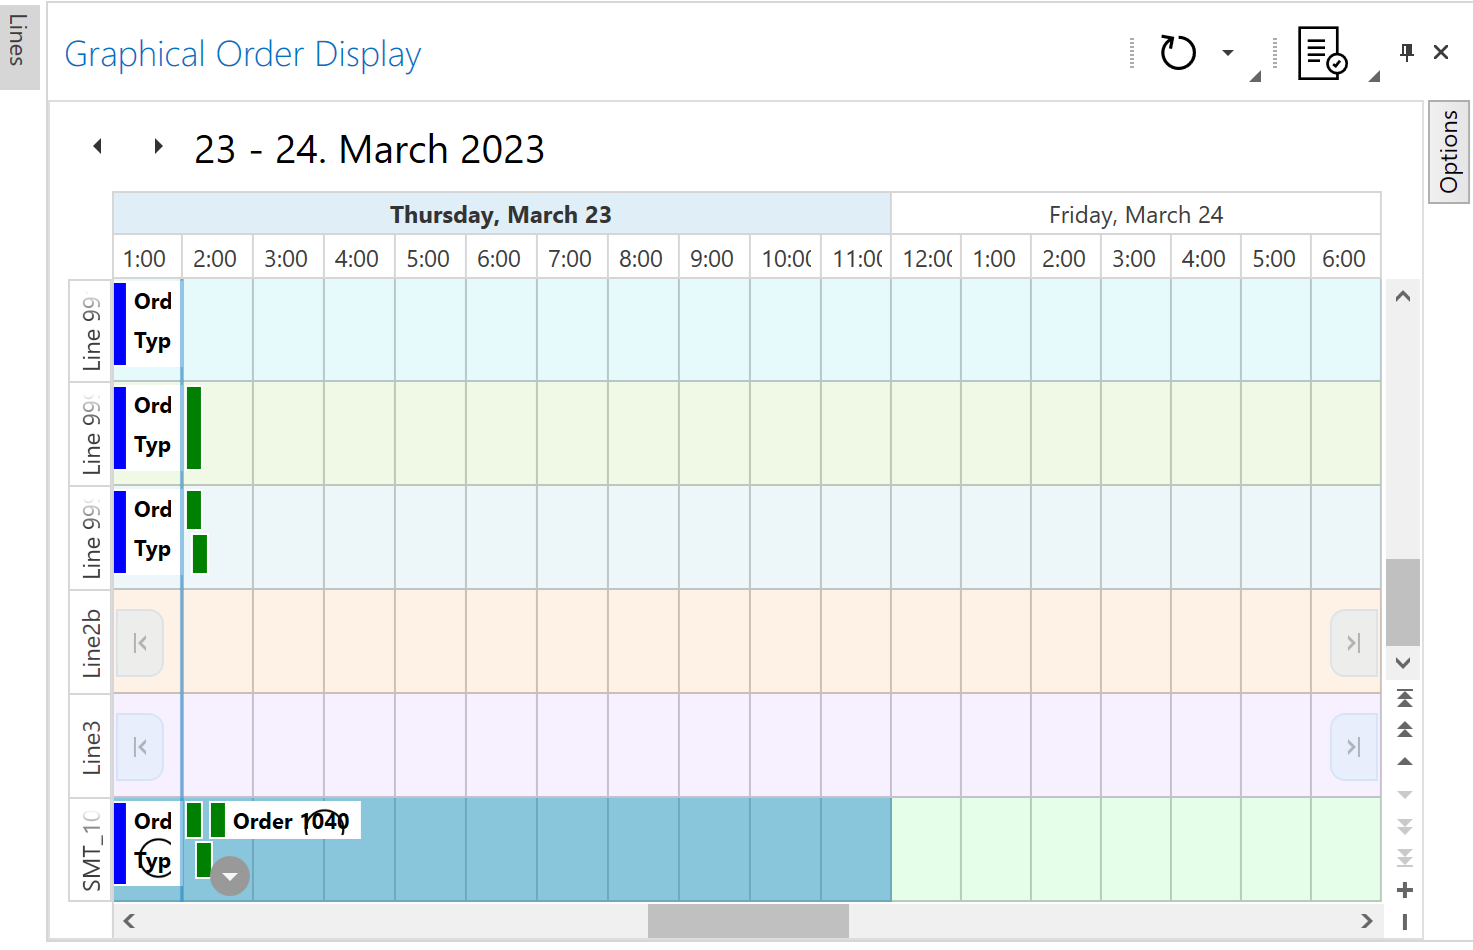The width and height of the screenshot is (1473, 950).
Task: Click the jump-to-order icon on Line2b row
Action: click(139, 643)
